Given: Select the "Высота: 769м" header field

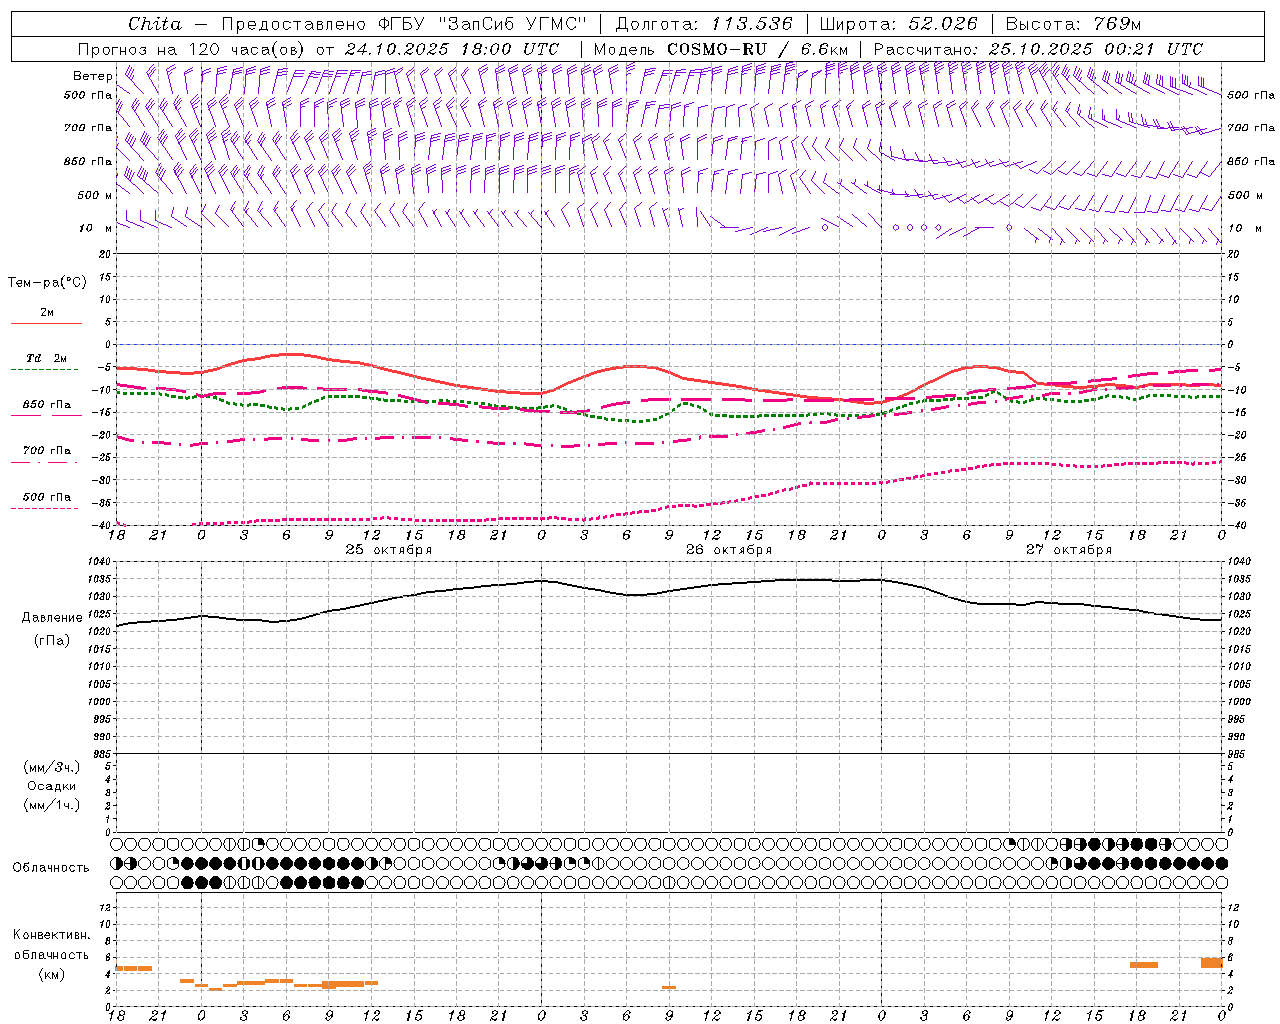Looking at the screenshot, I should click(1073, 24).
